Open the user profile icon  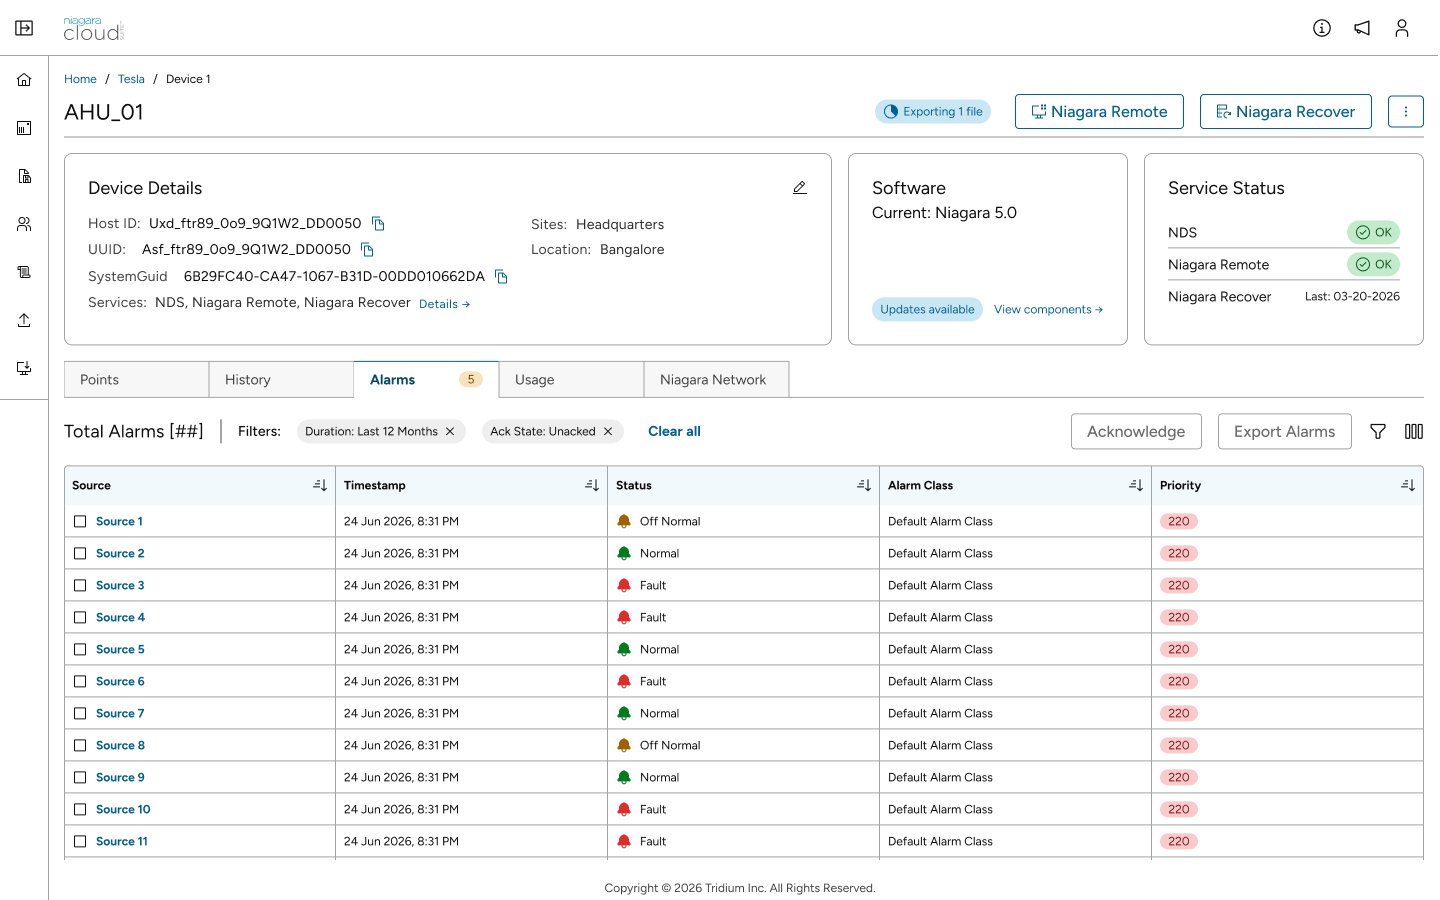tap(1402, 28)
